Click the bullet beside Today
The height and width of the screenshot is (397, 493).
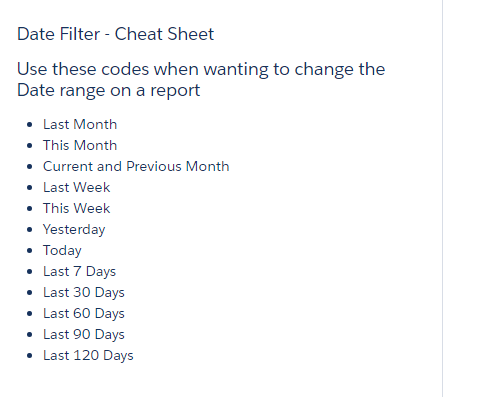30,251
